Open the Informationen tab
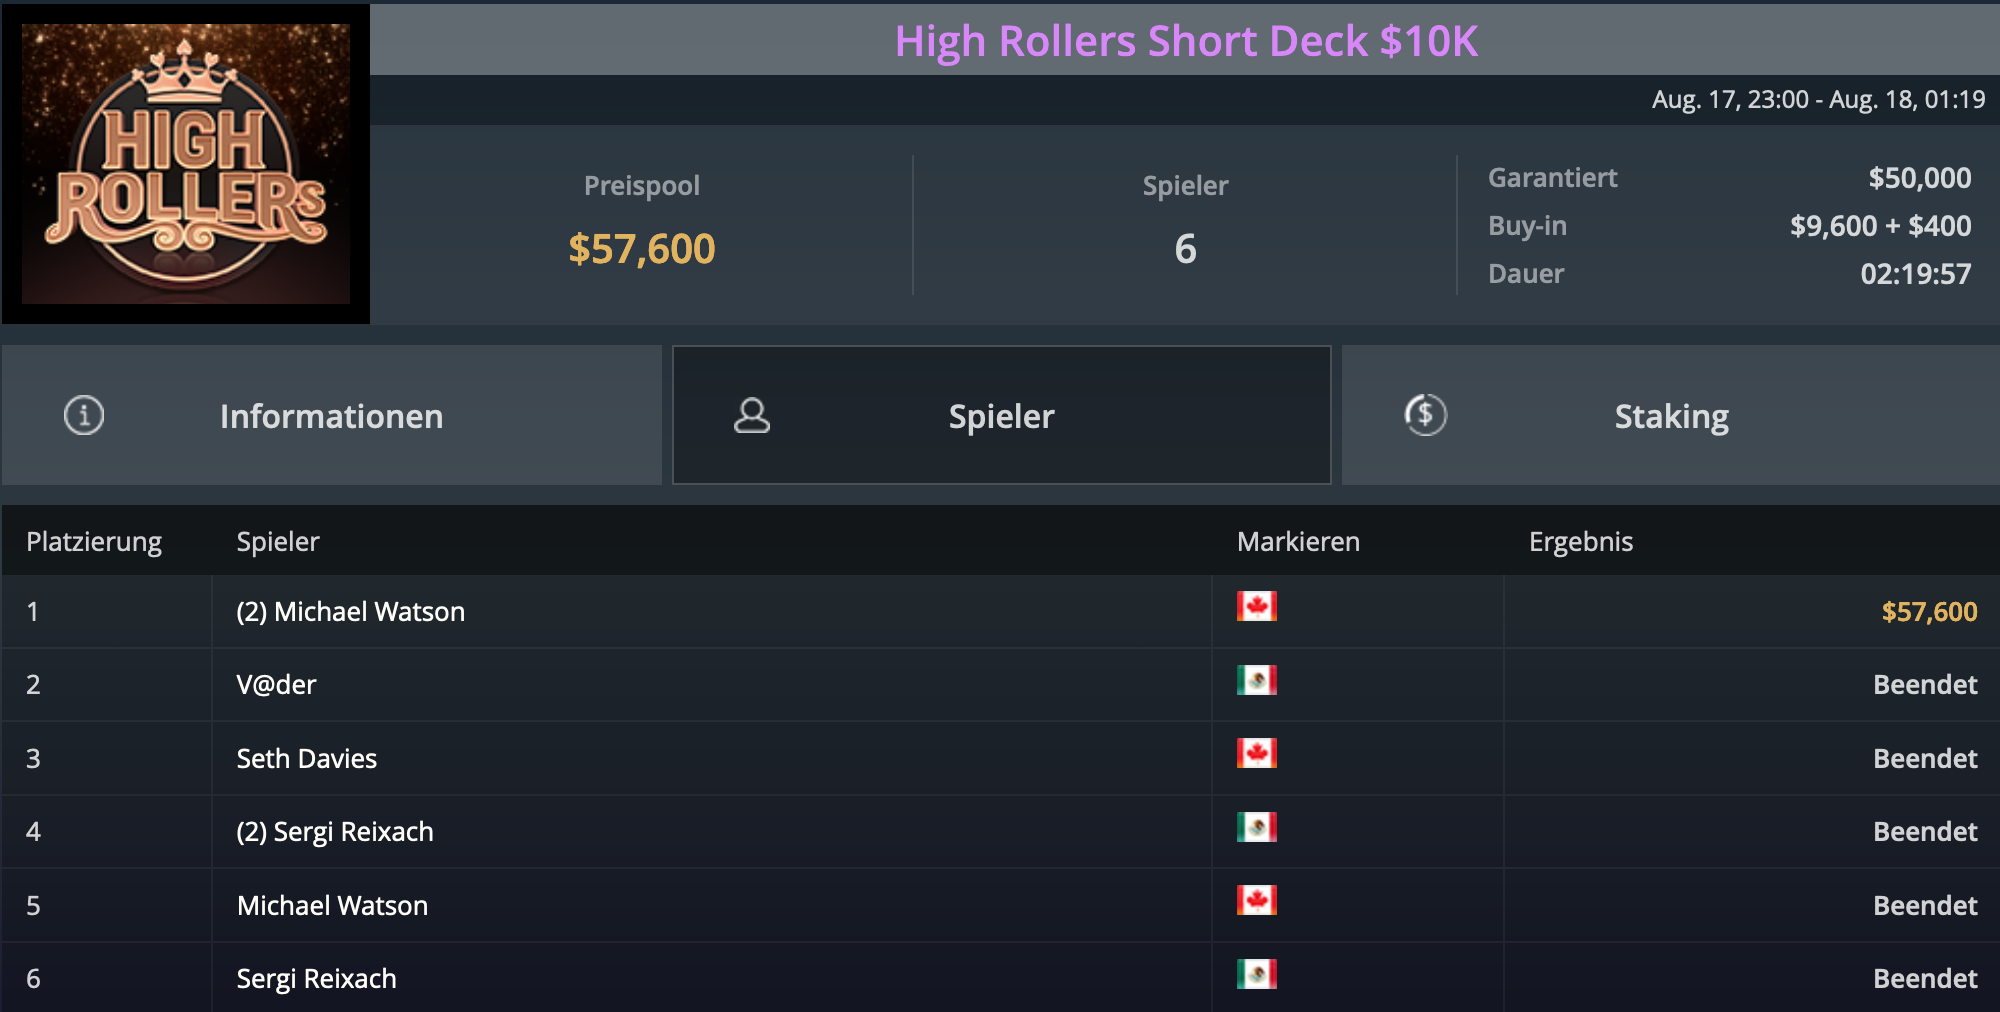This screenshot has height=1012, width=2000. pos(331,416)
